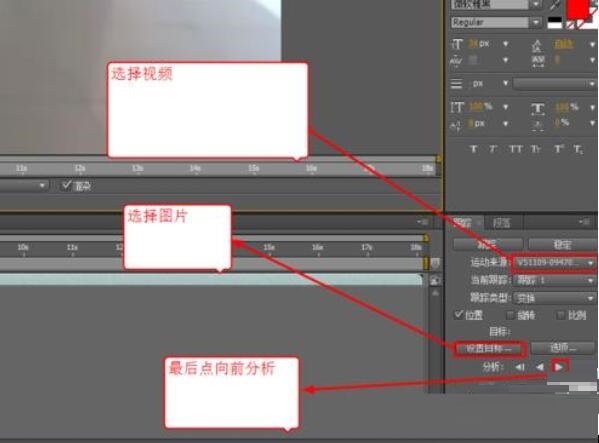Open the Regular font style dropdown
Screen dimensions: 599x443
(x=536, y=23)
